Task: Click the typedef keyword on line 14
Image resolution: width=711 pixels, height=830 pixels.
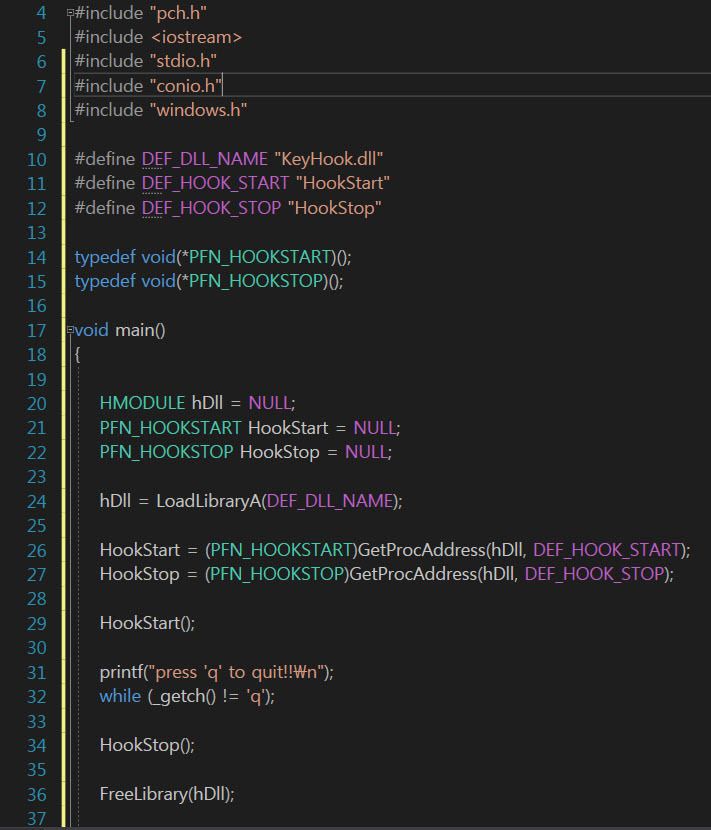Action: (x=105, y=257)
